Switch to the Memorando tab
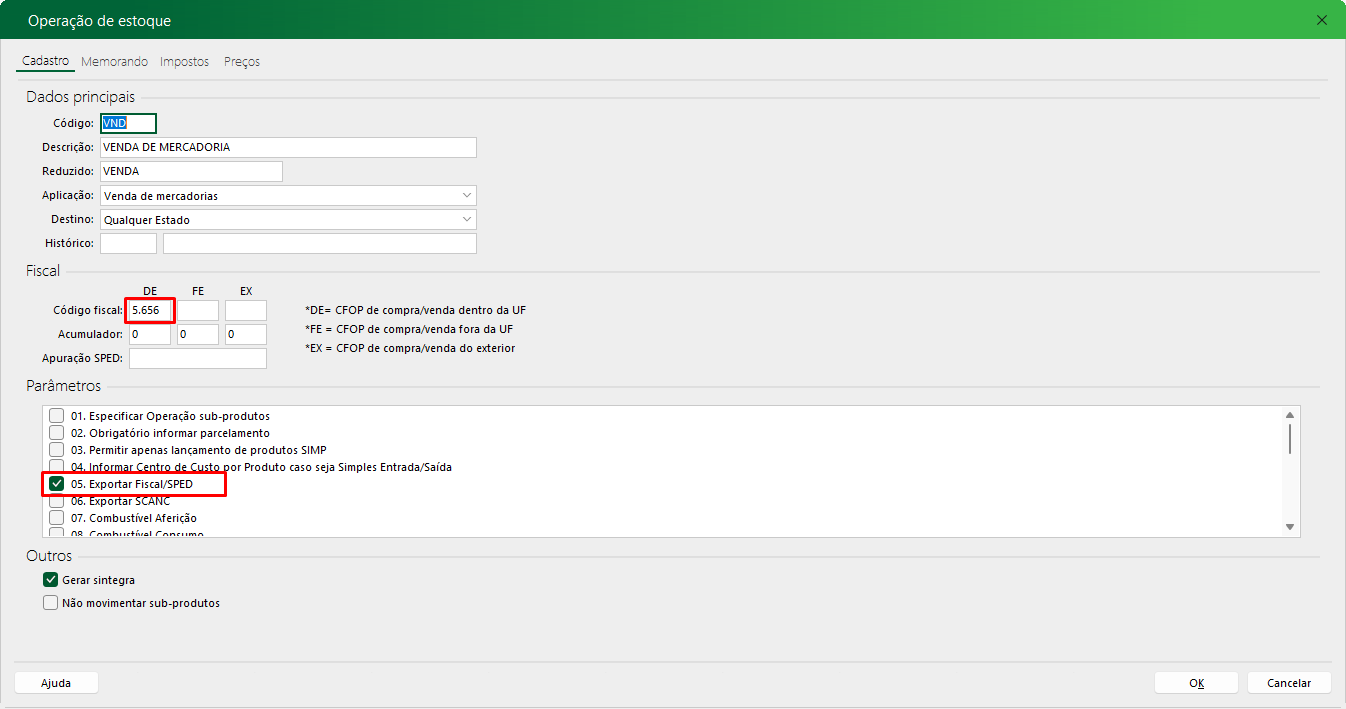1346x709 pixels. pyautogui.click(x=114, y=62)
